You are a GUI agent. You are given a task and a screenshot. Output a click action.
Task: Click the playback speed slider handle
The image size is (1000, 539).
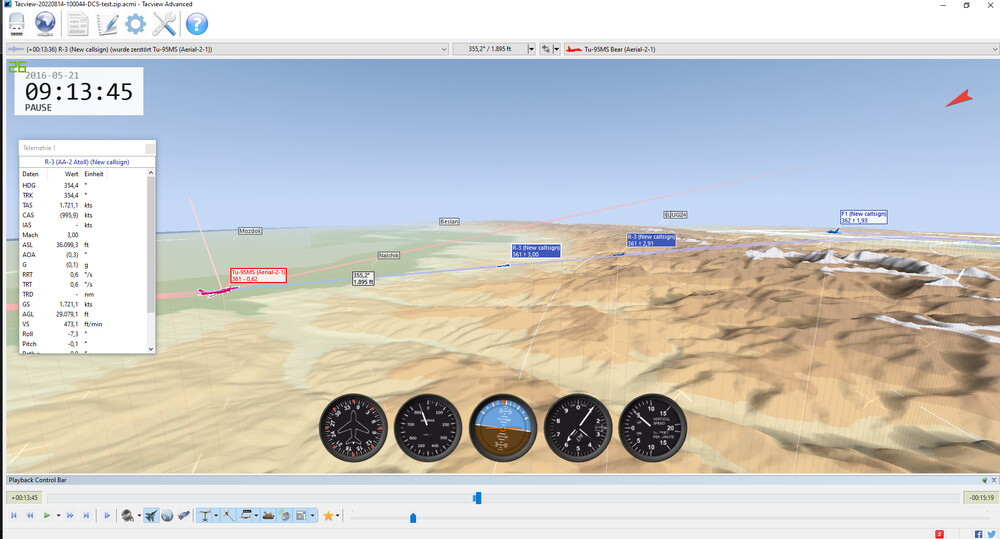pyautogui.click(x=413, y=517)
